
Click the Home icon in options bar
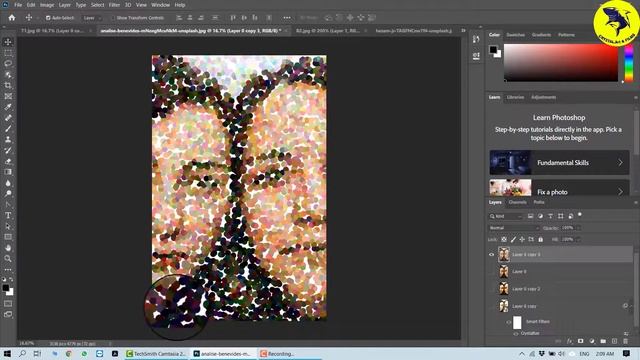click(x=12, y=18)
